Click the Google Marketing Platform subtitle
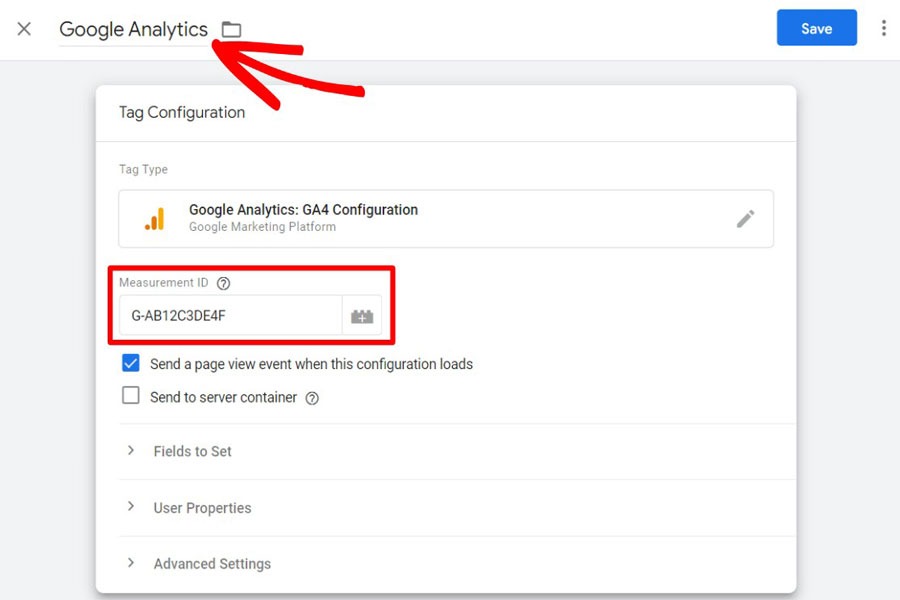900x600 pixels. pos(262,227)
